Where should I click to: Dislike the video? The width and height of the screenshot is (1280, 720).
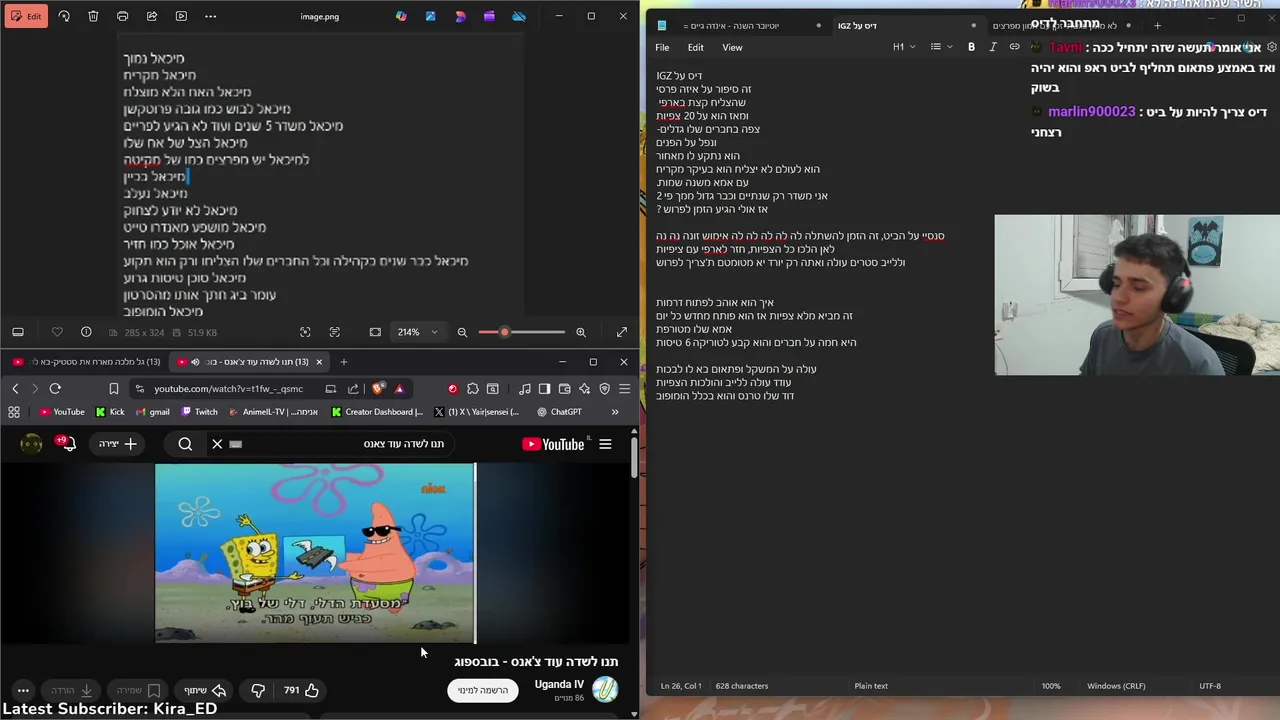258,690
